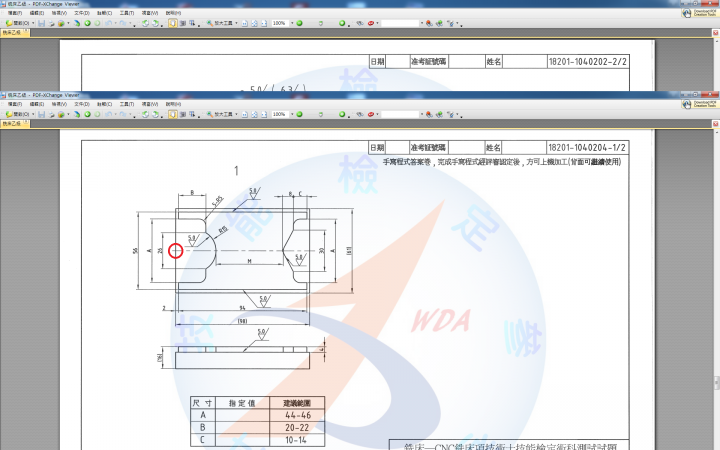Select the Snapshot tool in lower window
Screen dimensions: 720x450
[183, 114]
